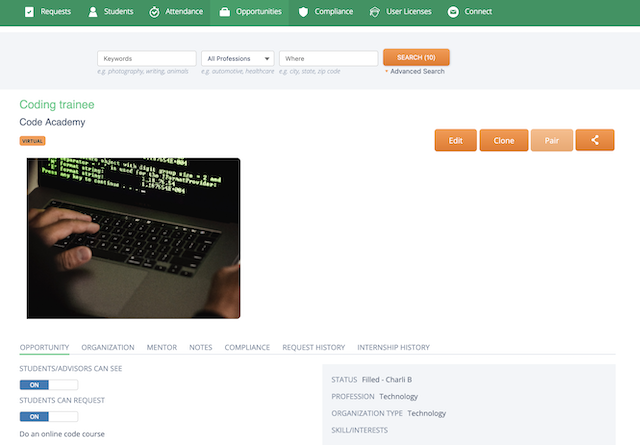Click the Attendance clock icon
Viewport: 640px width, 445px height.
click(x=154, y=12)
